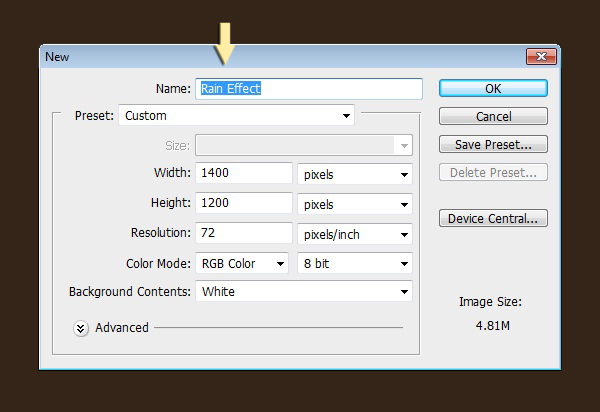600x412 pixels.
Task: Click the OK button
Action: pos(492,89)
